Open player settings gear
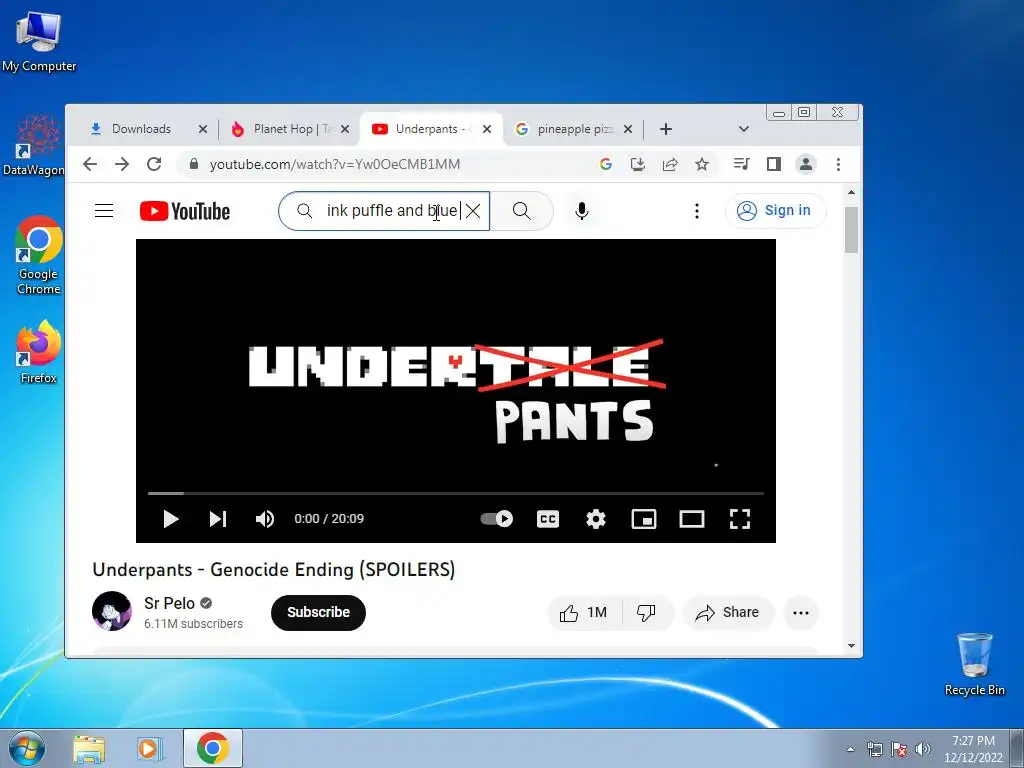 (596, 519)
